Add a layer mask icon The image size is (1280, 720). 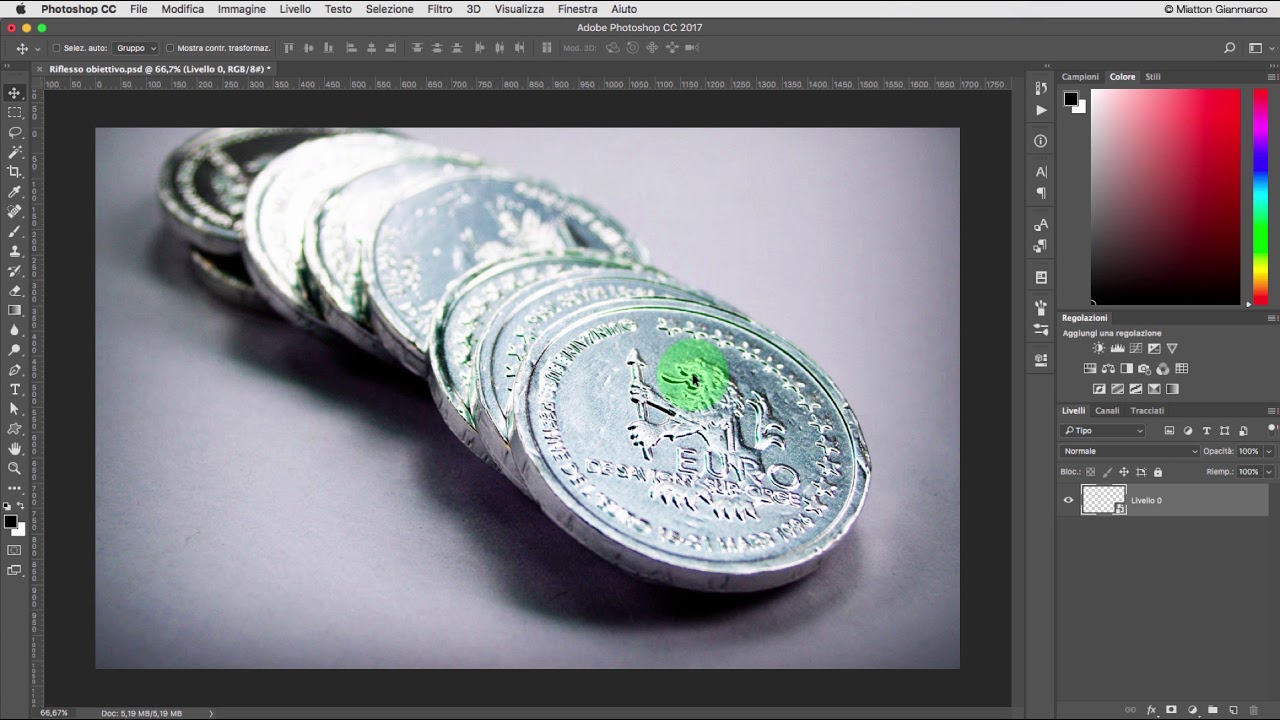click(x=1171, y=710)
